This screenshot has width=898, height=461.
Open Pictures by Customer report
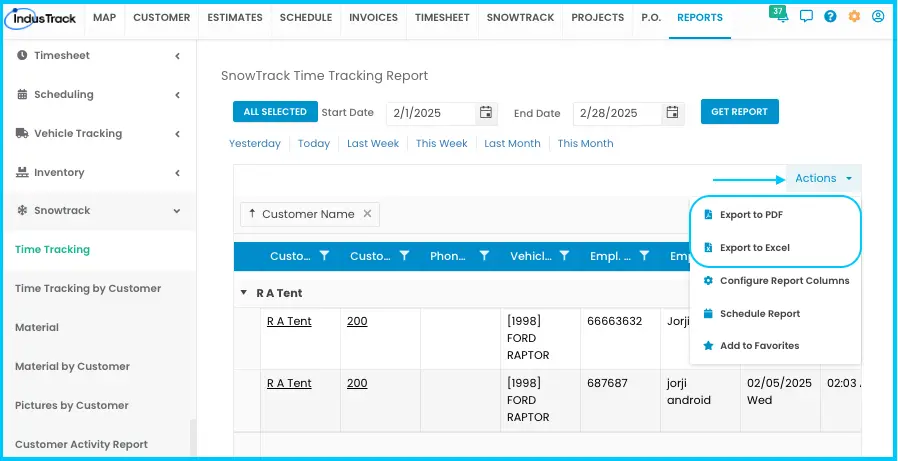point(72,405)
